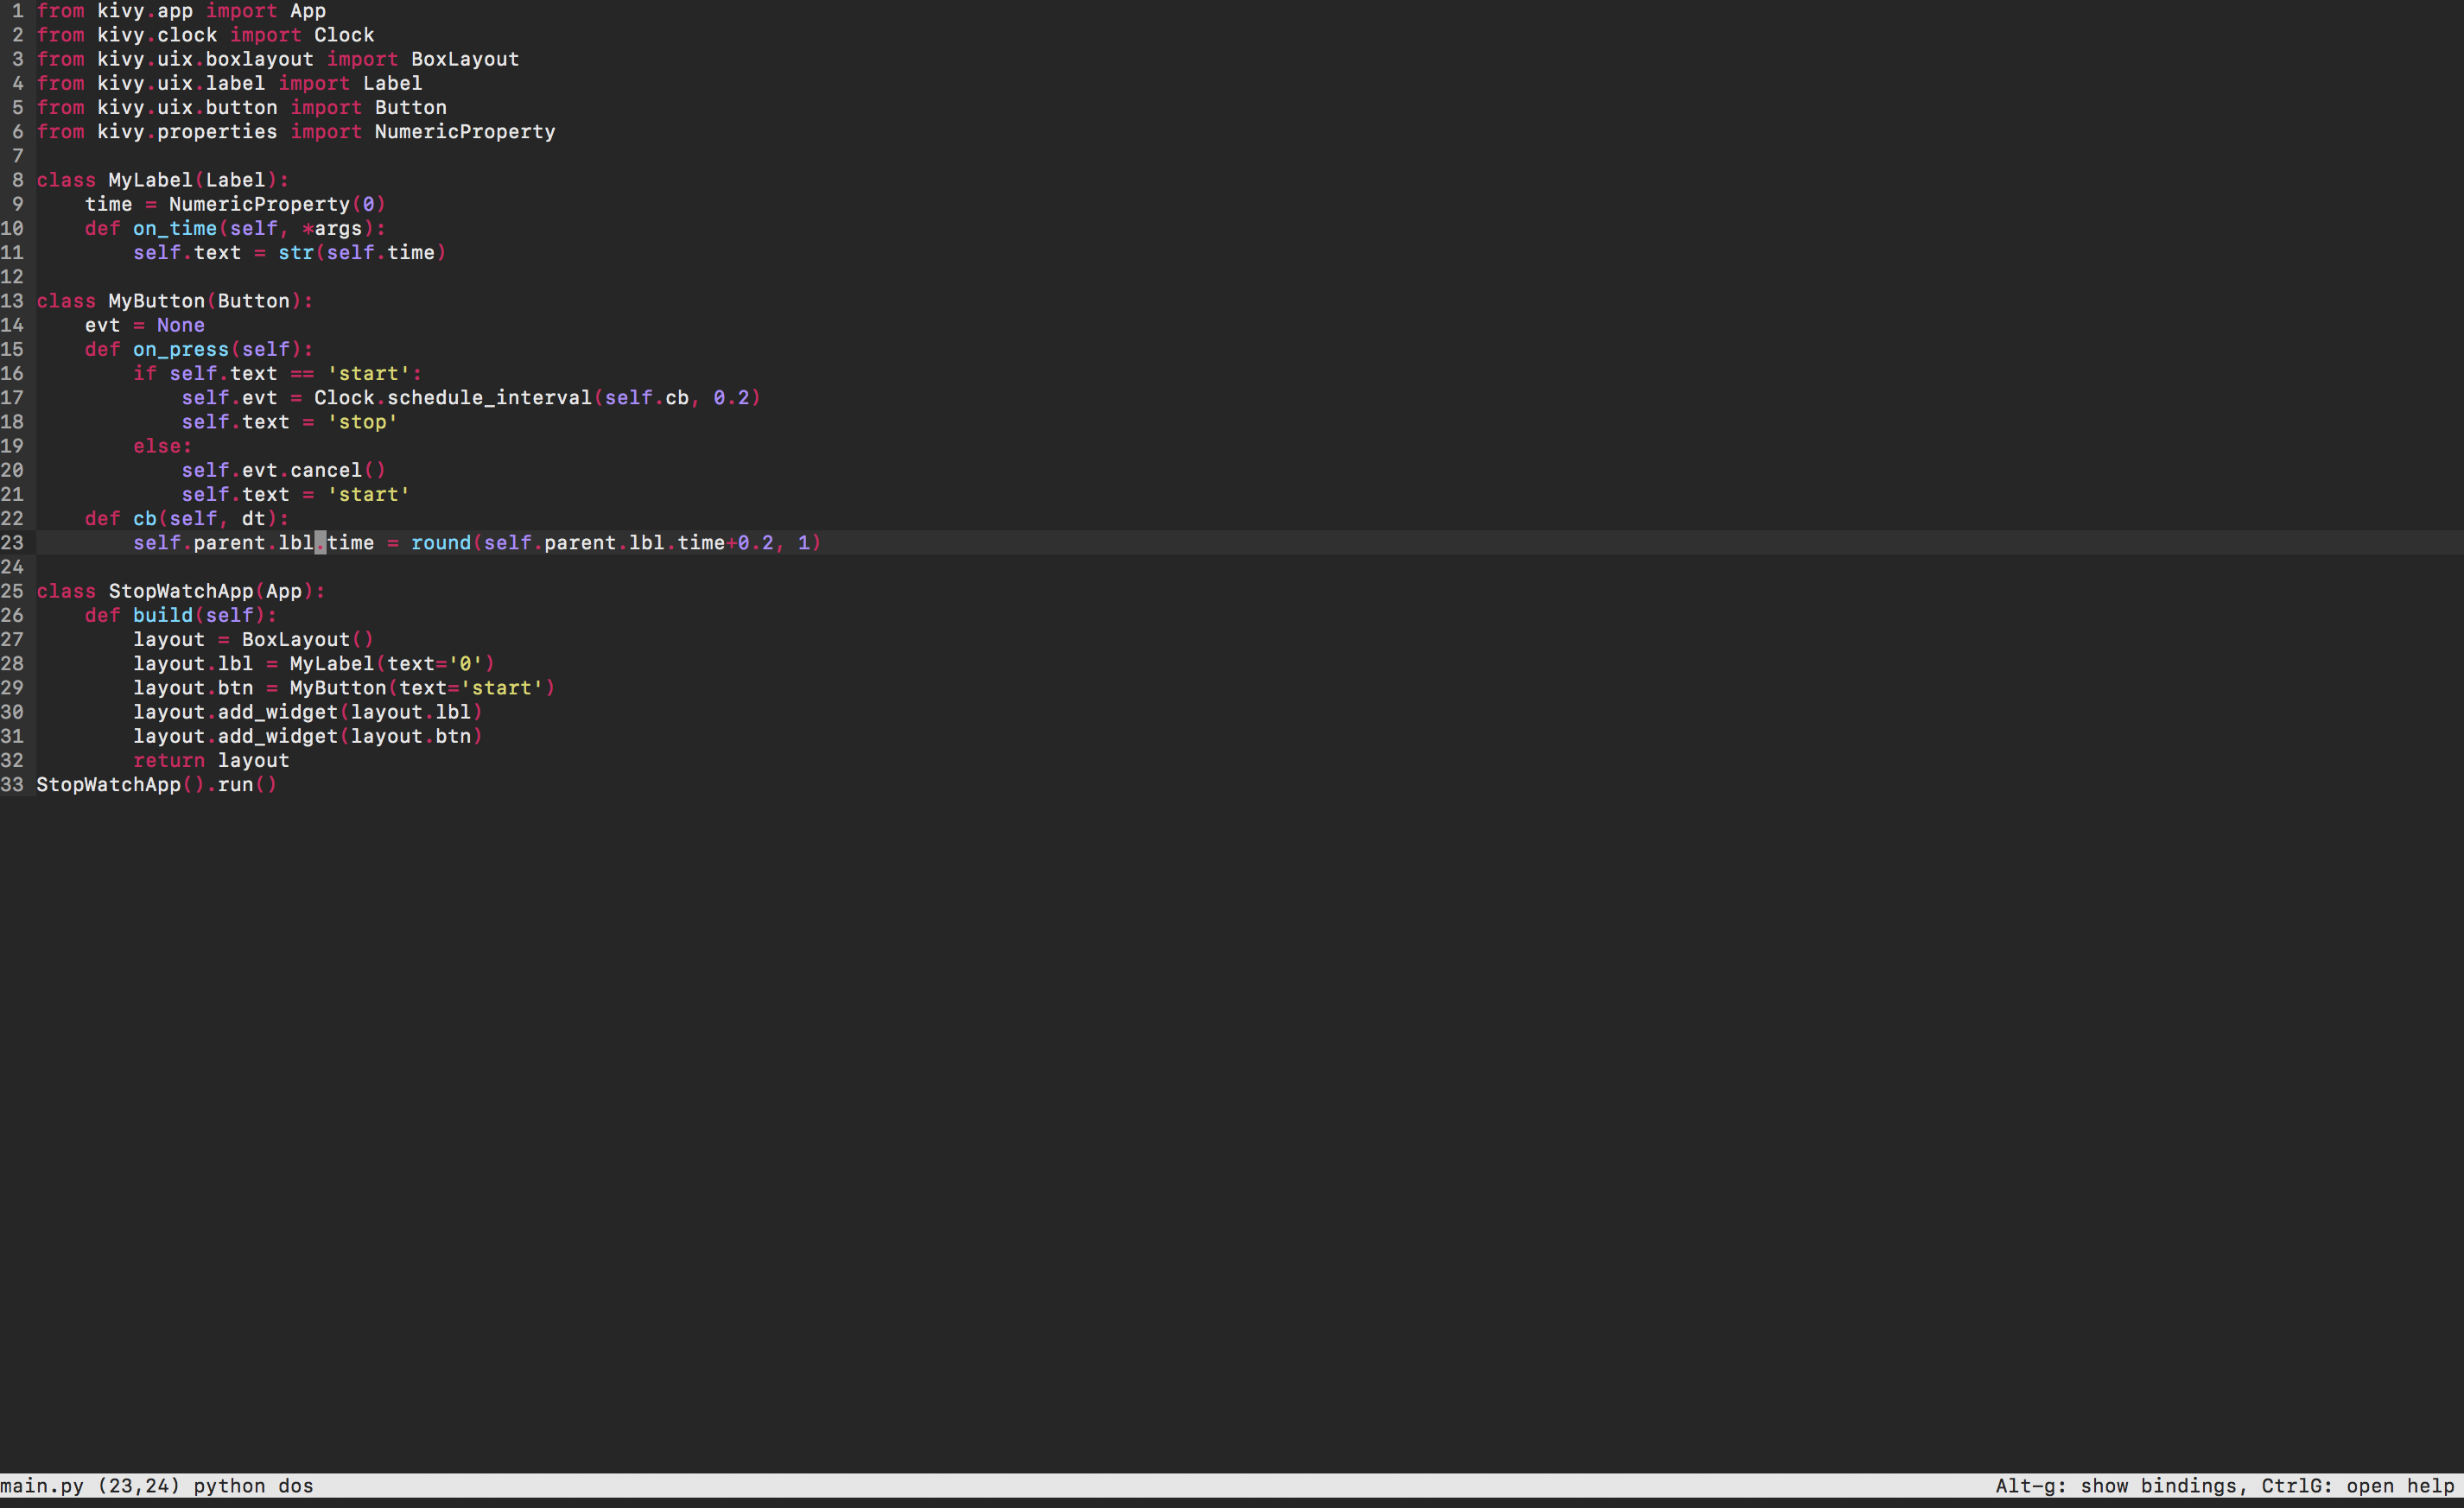
Task: Click 'StopWatchApp().run()' on last line
Action: 156,785
